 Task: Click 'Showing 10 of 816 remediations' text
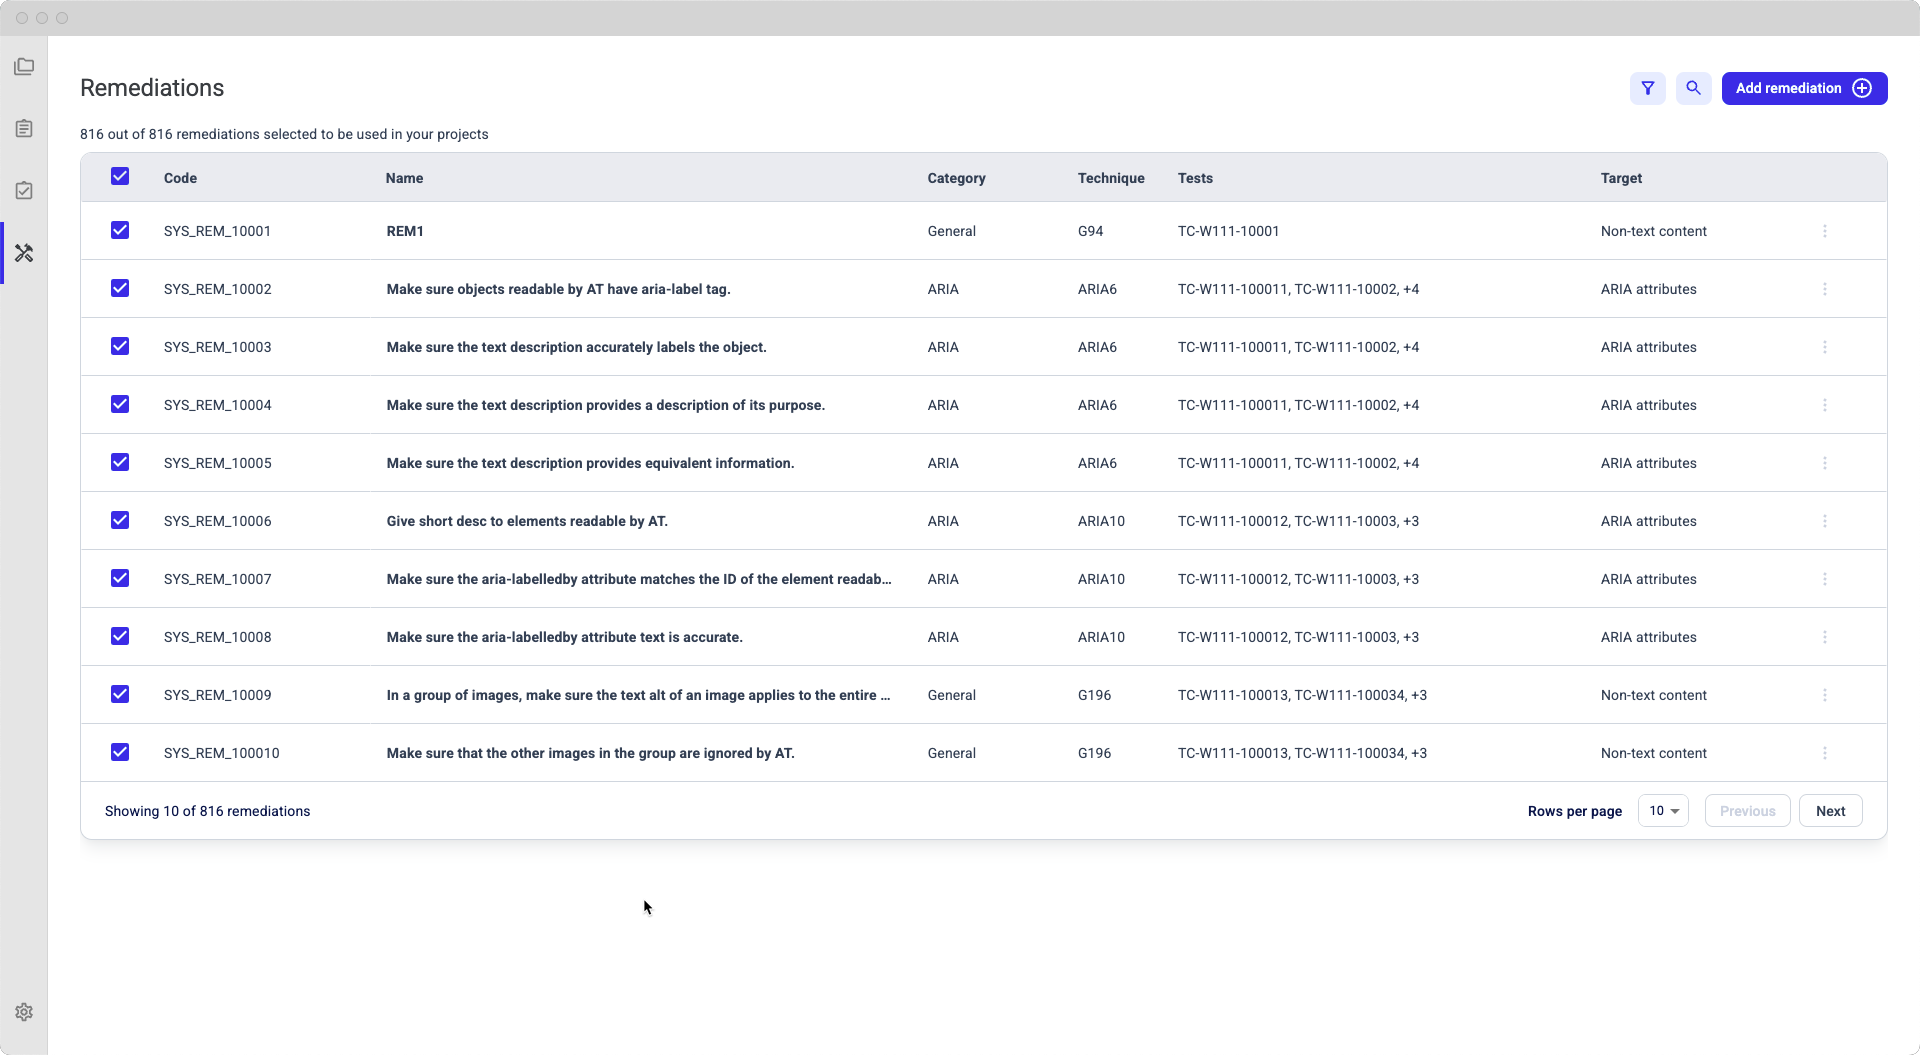click(x=207, y=811)
